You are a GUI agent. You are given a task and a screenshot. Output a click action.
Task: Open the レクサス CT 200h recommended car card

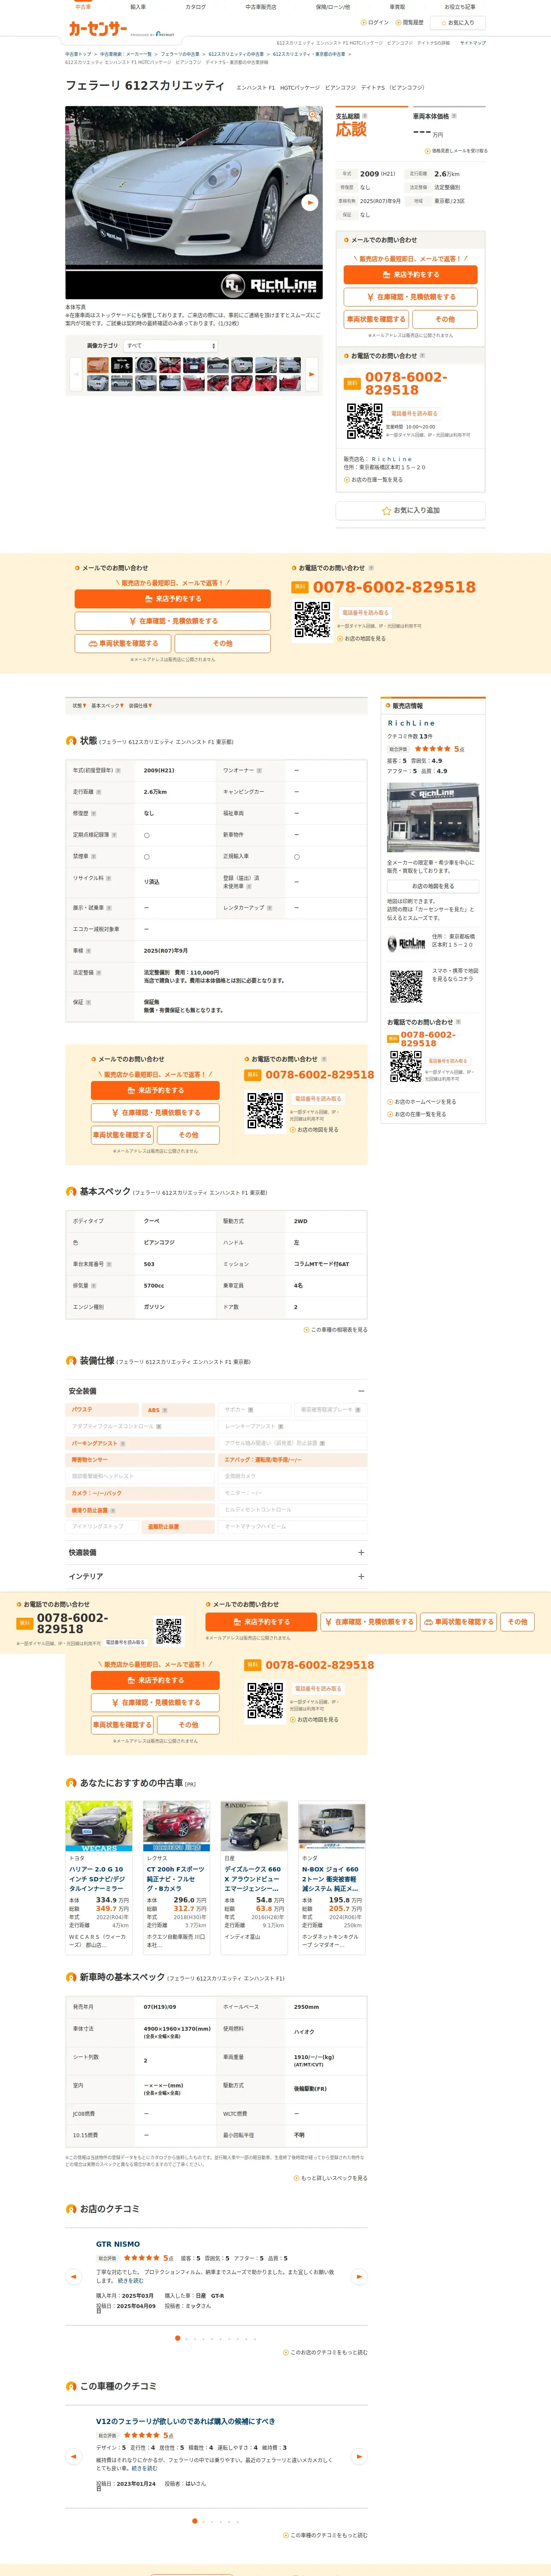177,1877
